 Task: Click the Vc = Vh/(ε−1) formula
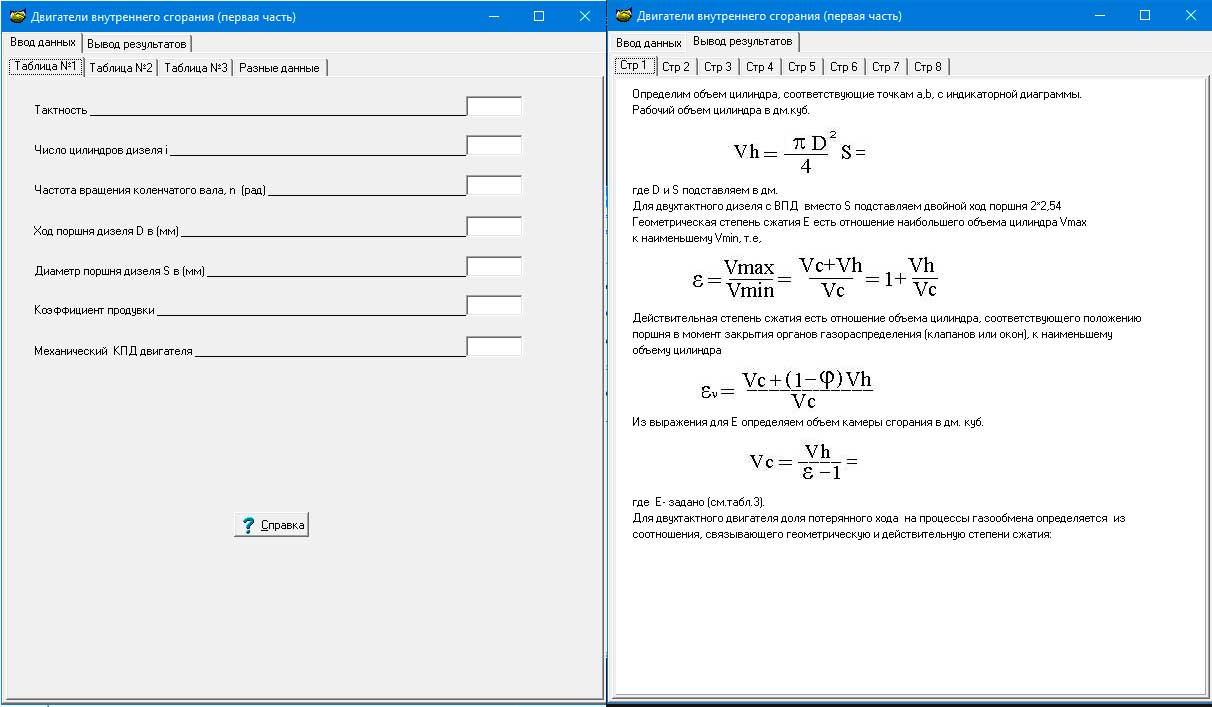click(804, 461)
